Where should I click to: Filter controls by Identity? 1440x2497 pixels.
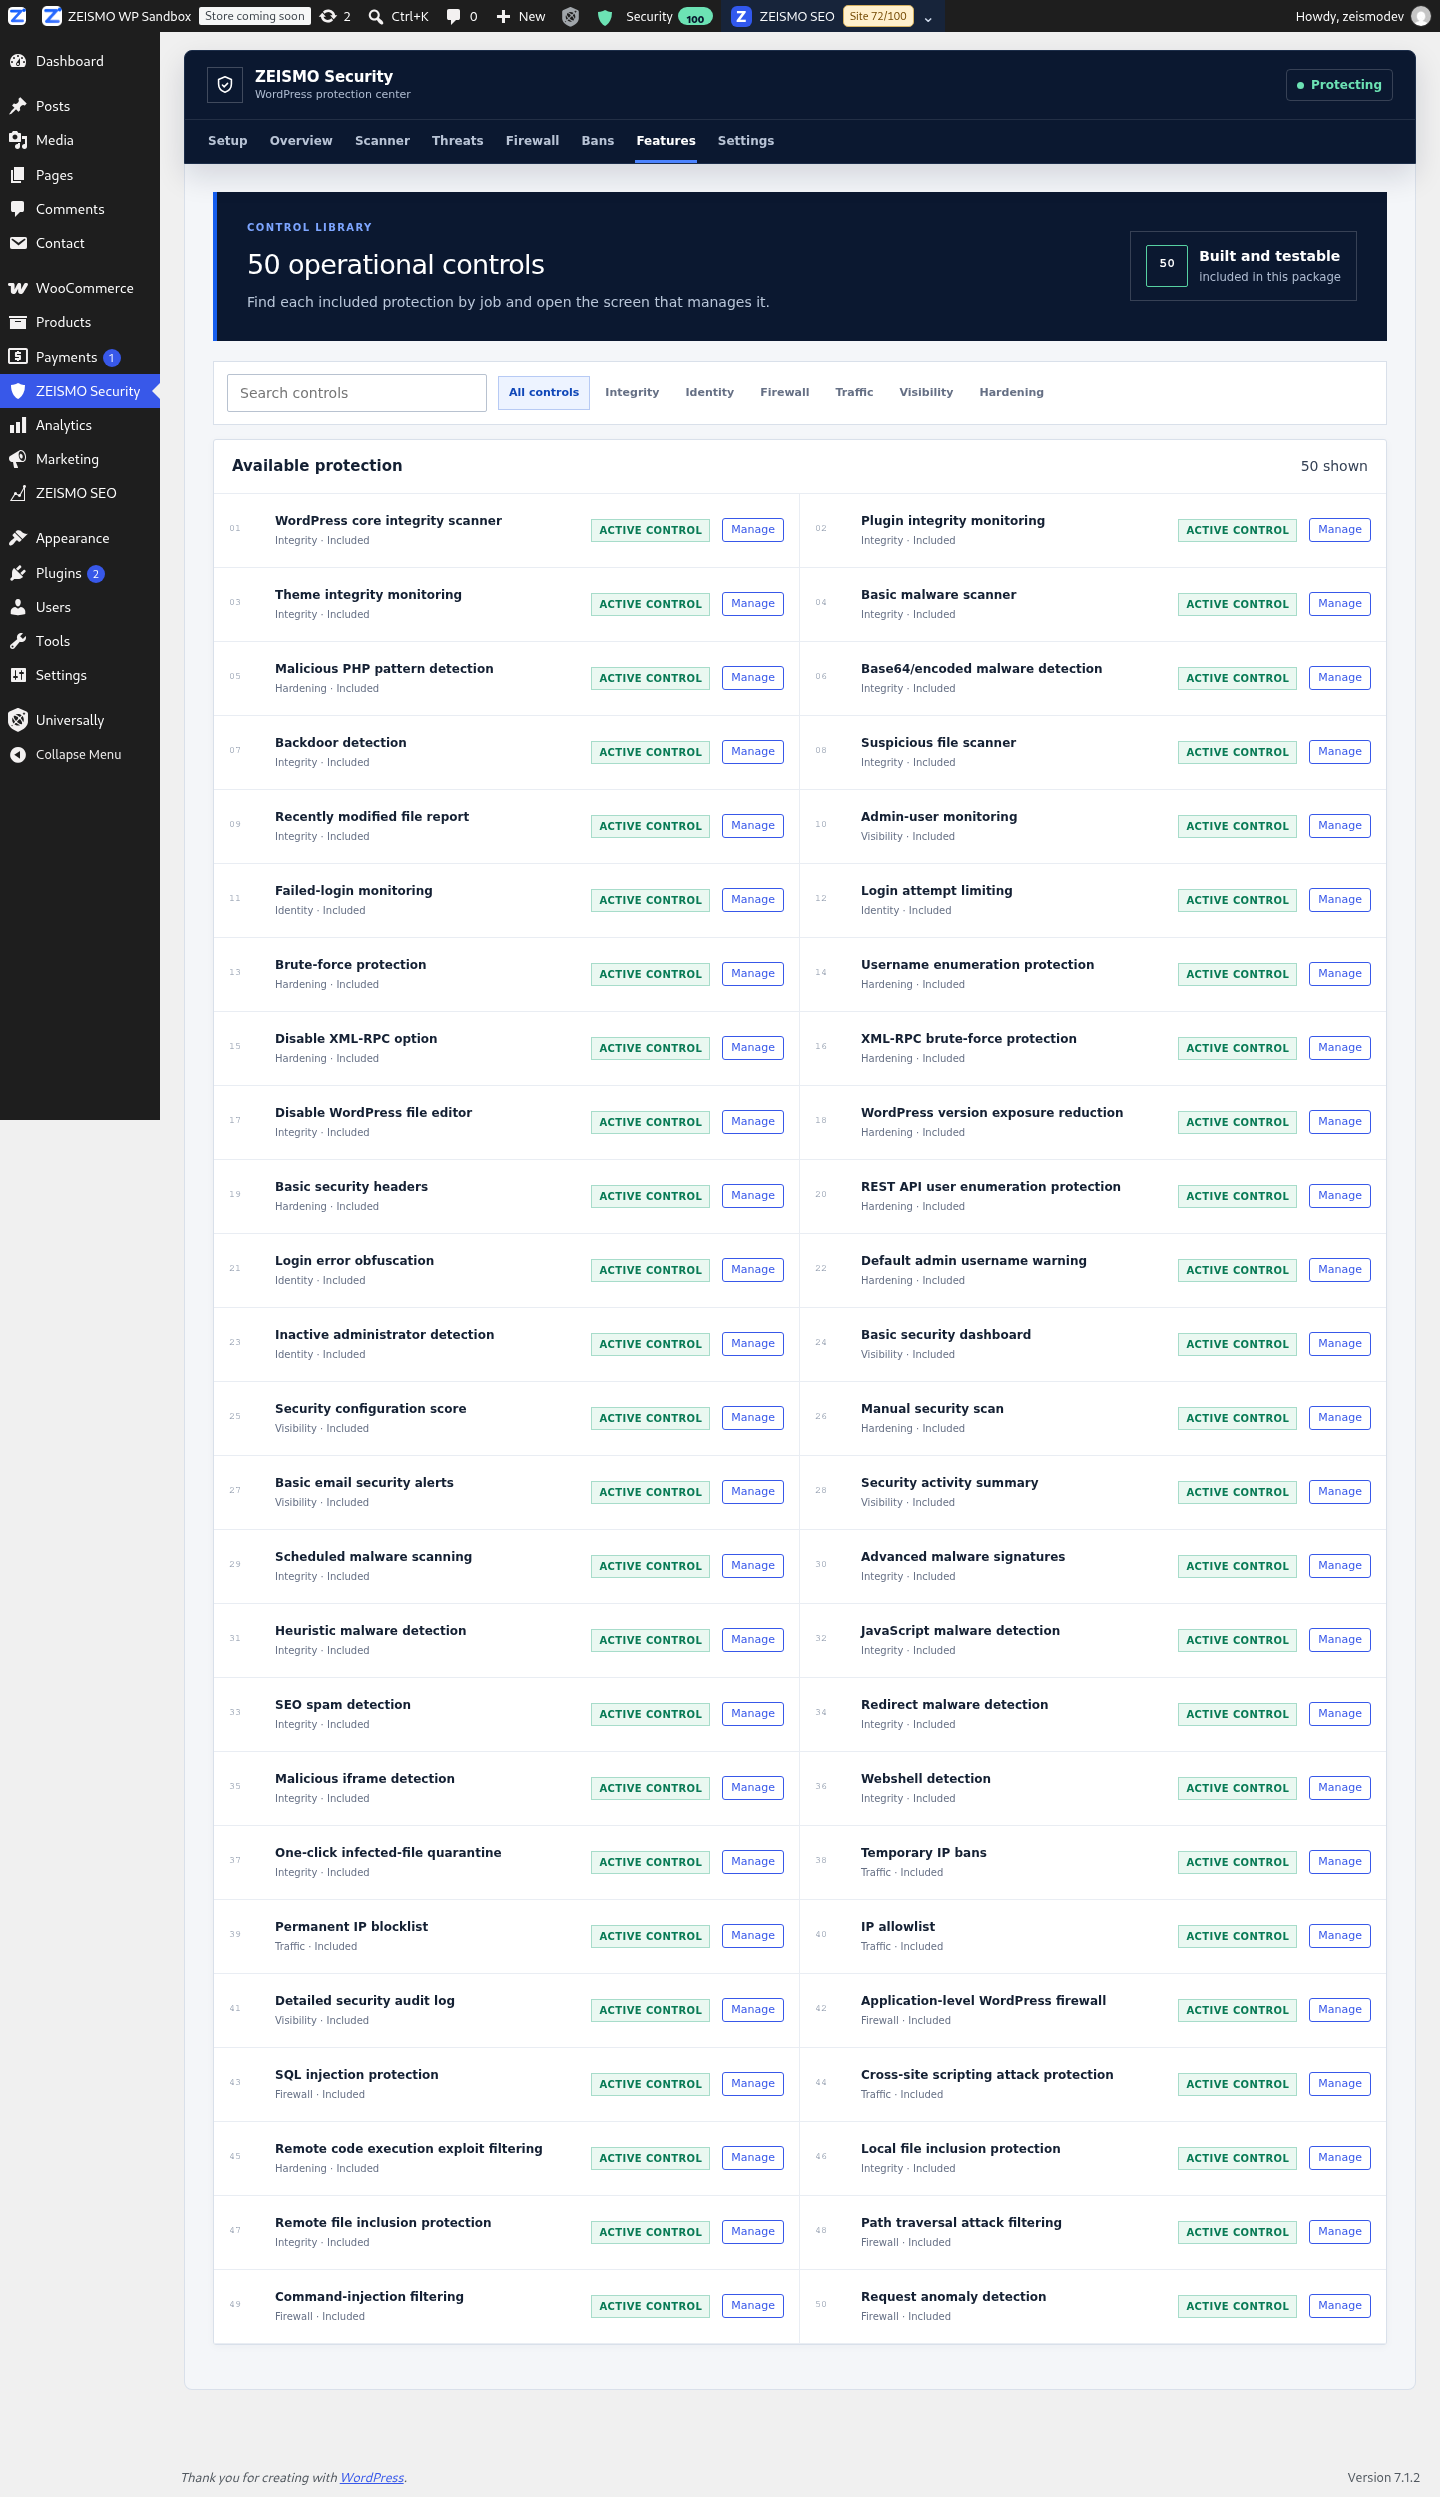point(710,392)
